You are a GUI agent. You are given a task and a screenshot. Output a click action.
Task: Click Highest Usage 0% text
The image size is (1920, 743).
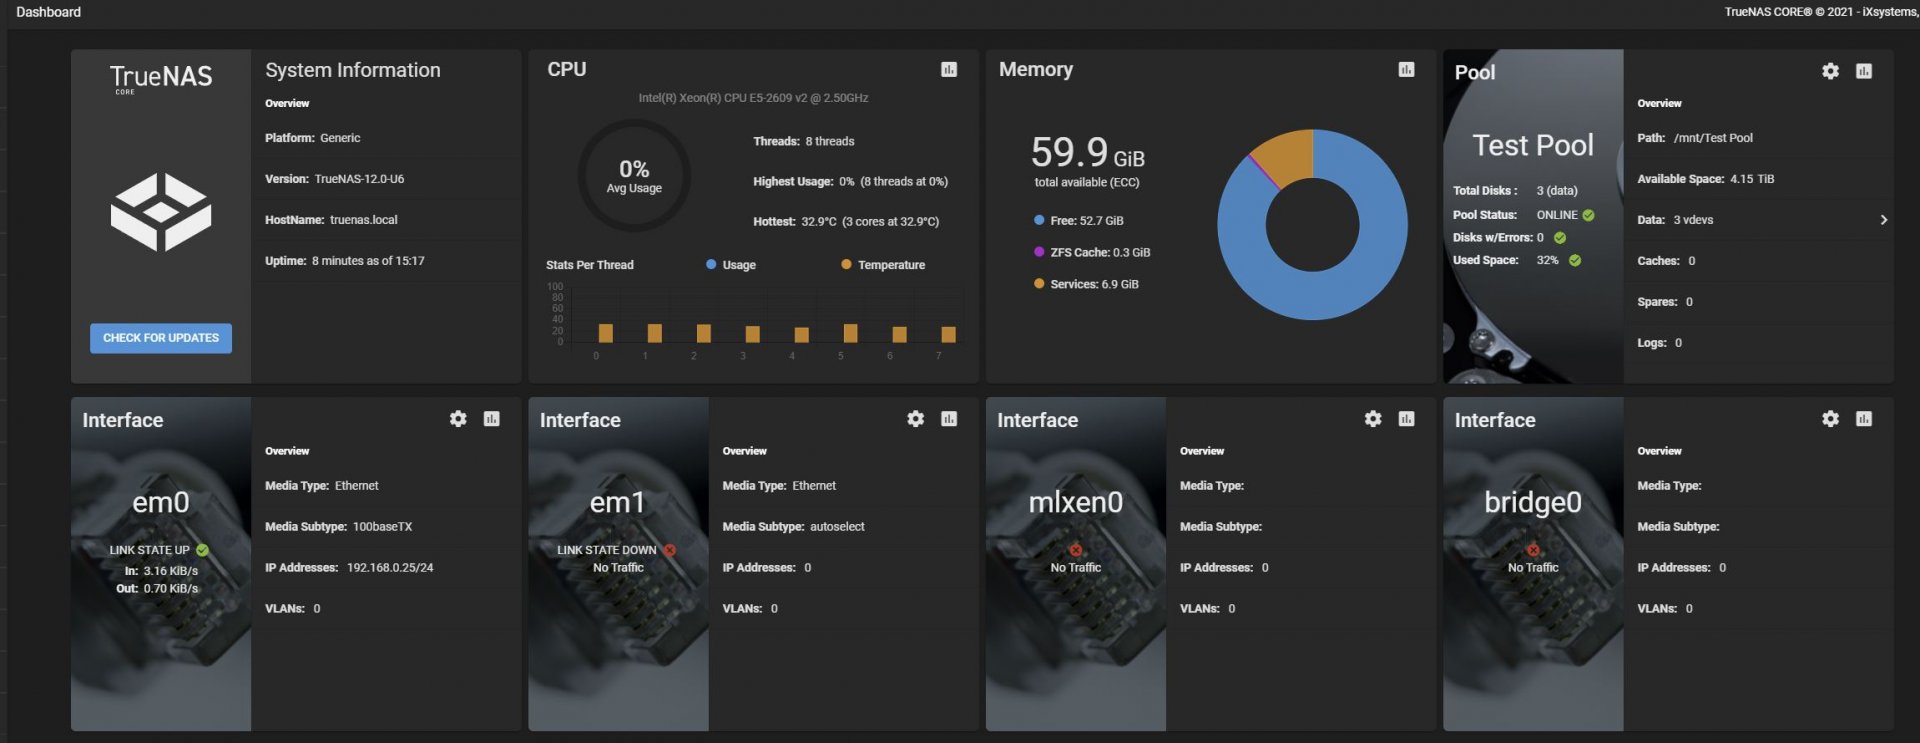click(850, 182)
